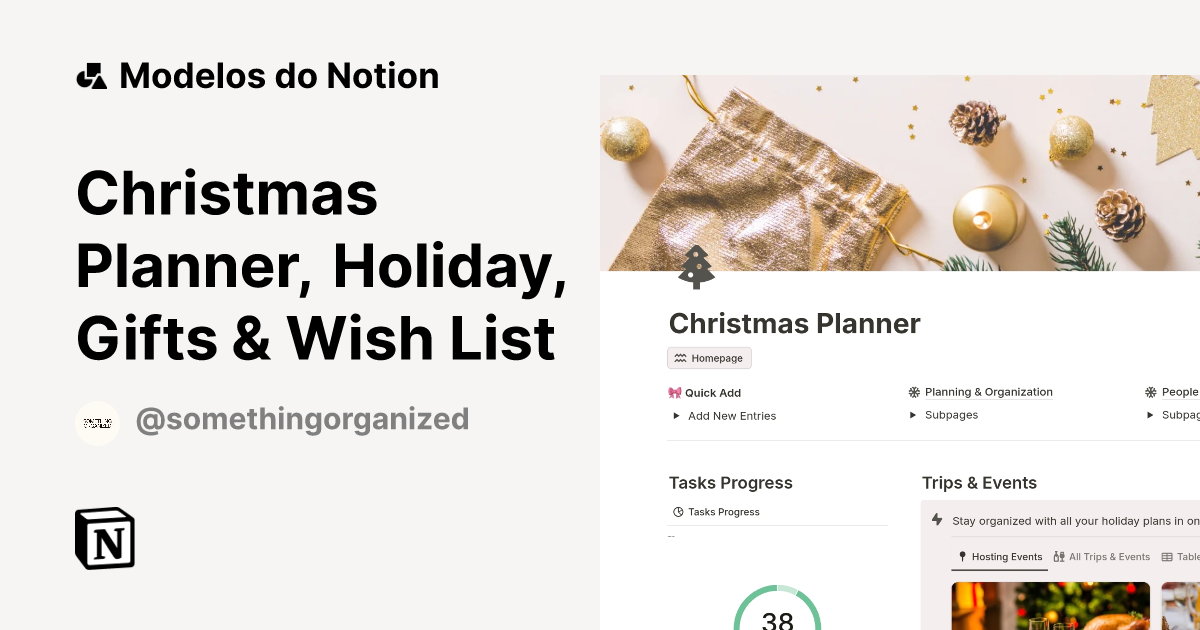
Task: Click the snowflake icon next to People
Action: coord(1151,391)
